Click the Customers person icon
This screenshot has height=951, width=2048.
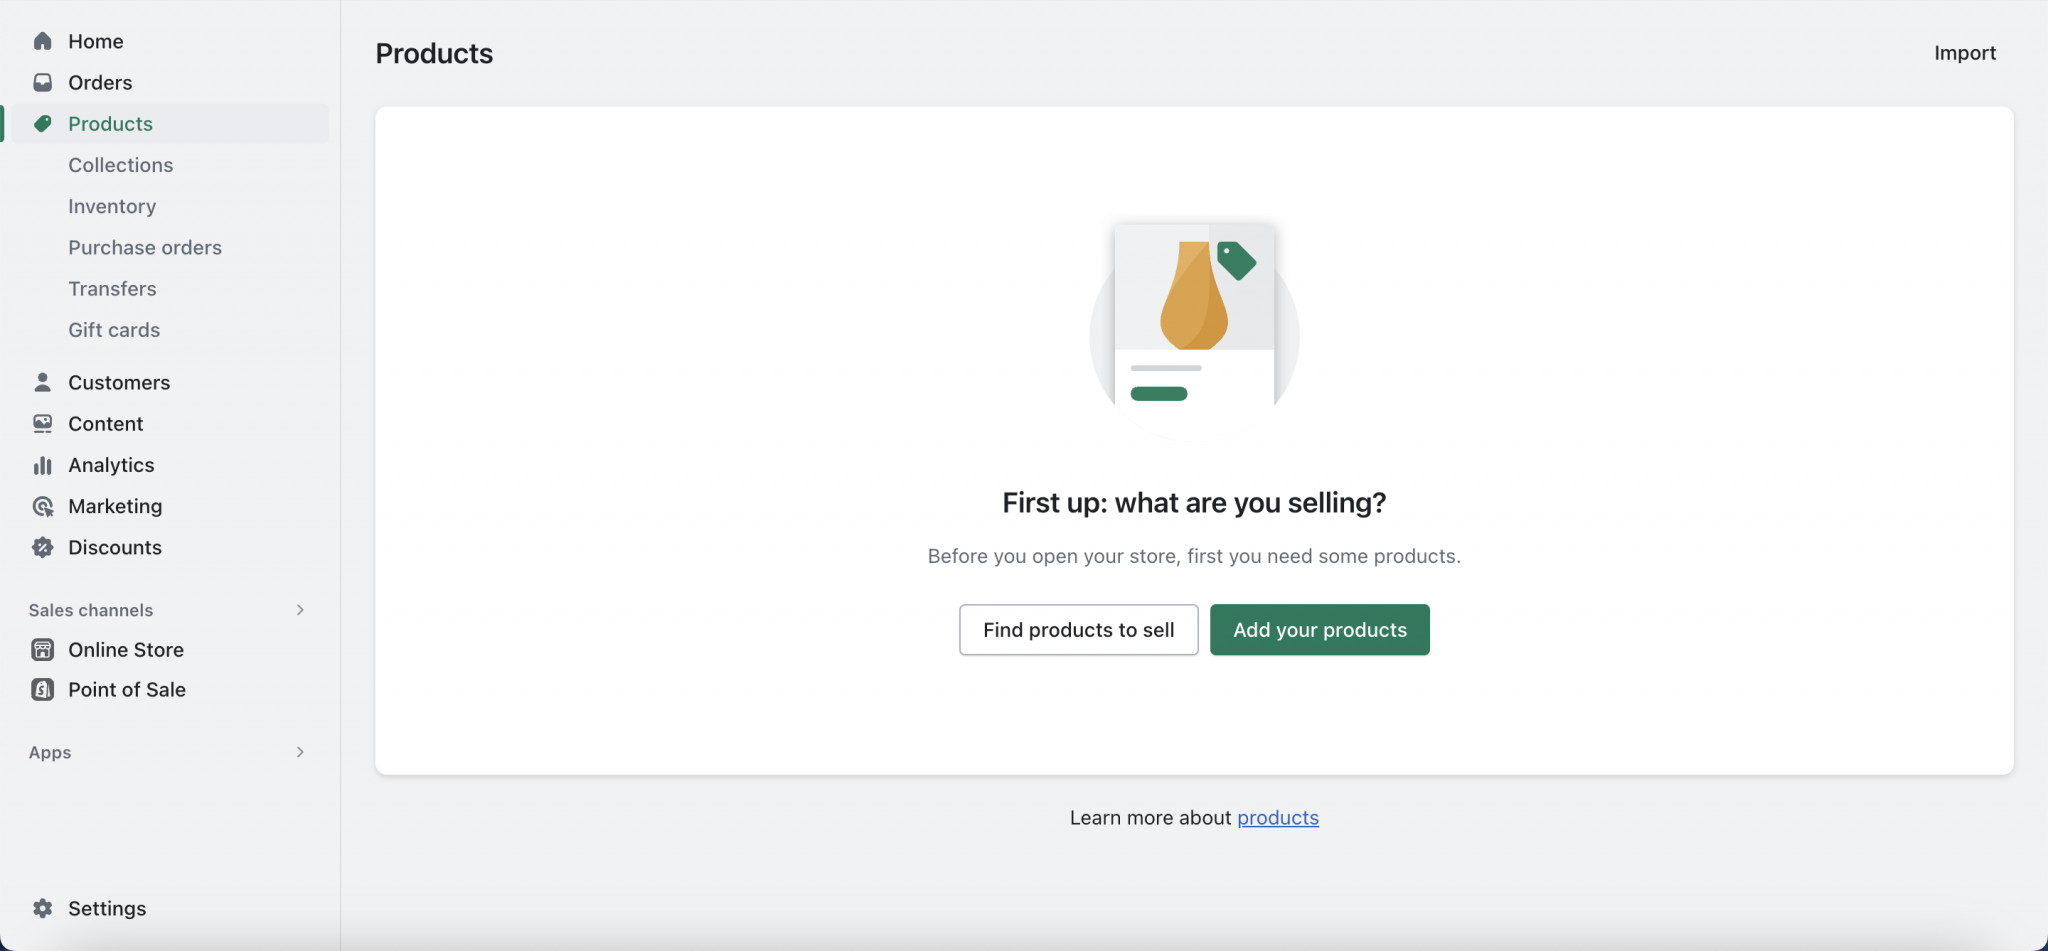pos(42,382)
